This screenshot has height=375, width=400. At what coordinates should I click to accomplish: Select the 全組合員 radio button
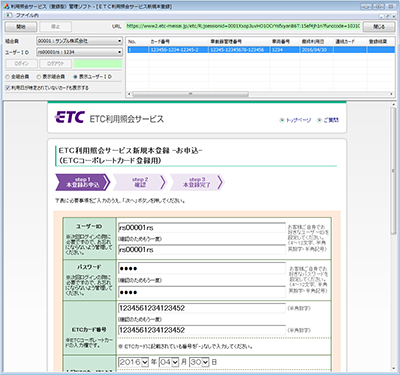coord(7,77)
